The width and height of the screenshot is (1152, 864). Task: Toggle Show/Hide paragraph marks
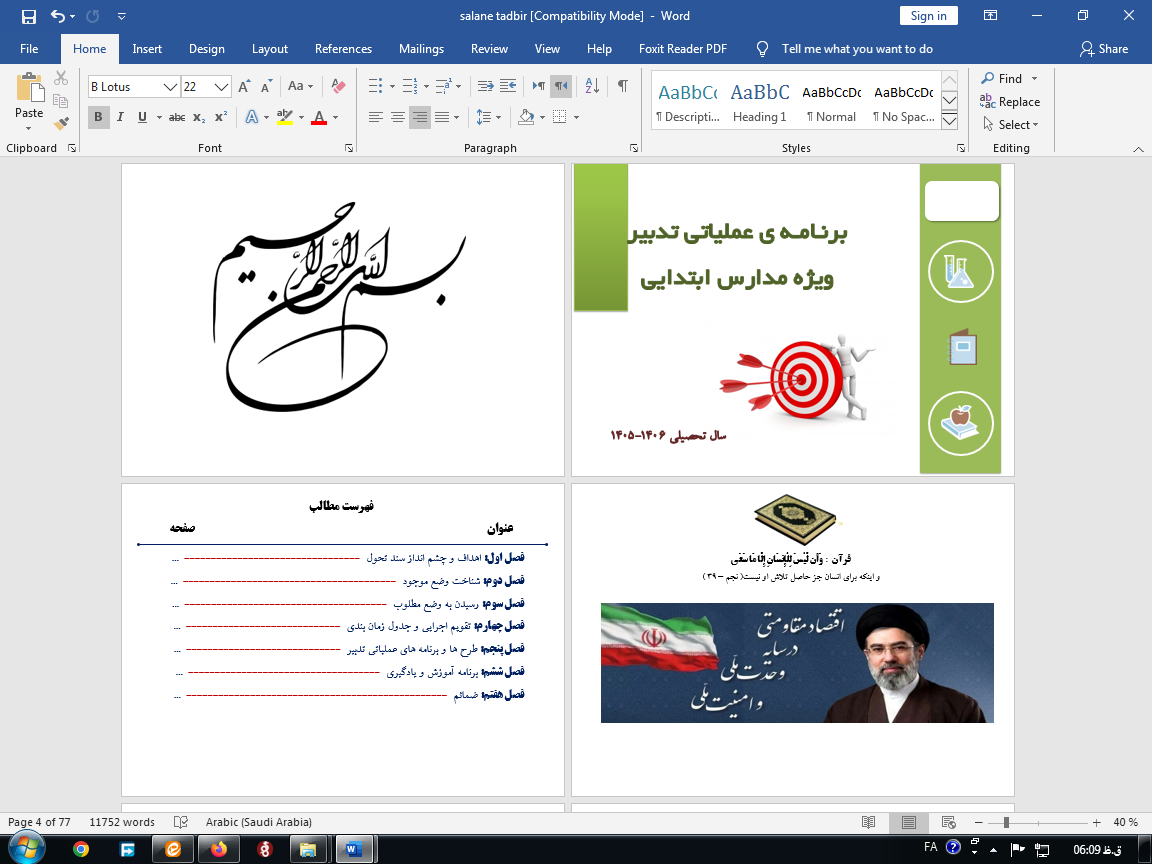click(x=622, y=87)
